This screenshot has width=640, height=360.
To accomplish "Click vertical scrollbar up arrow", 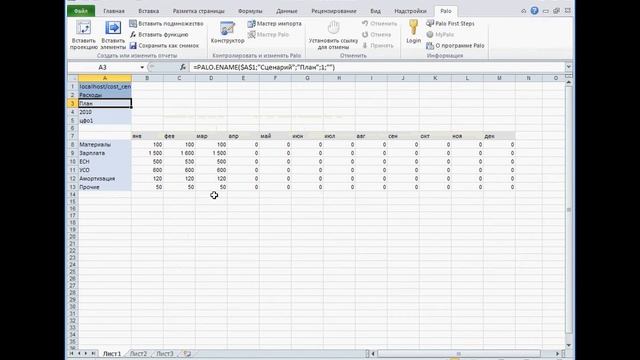I will pos(568,82).
